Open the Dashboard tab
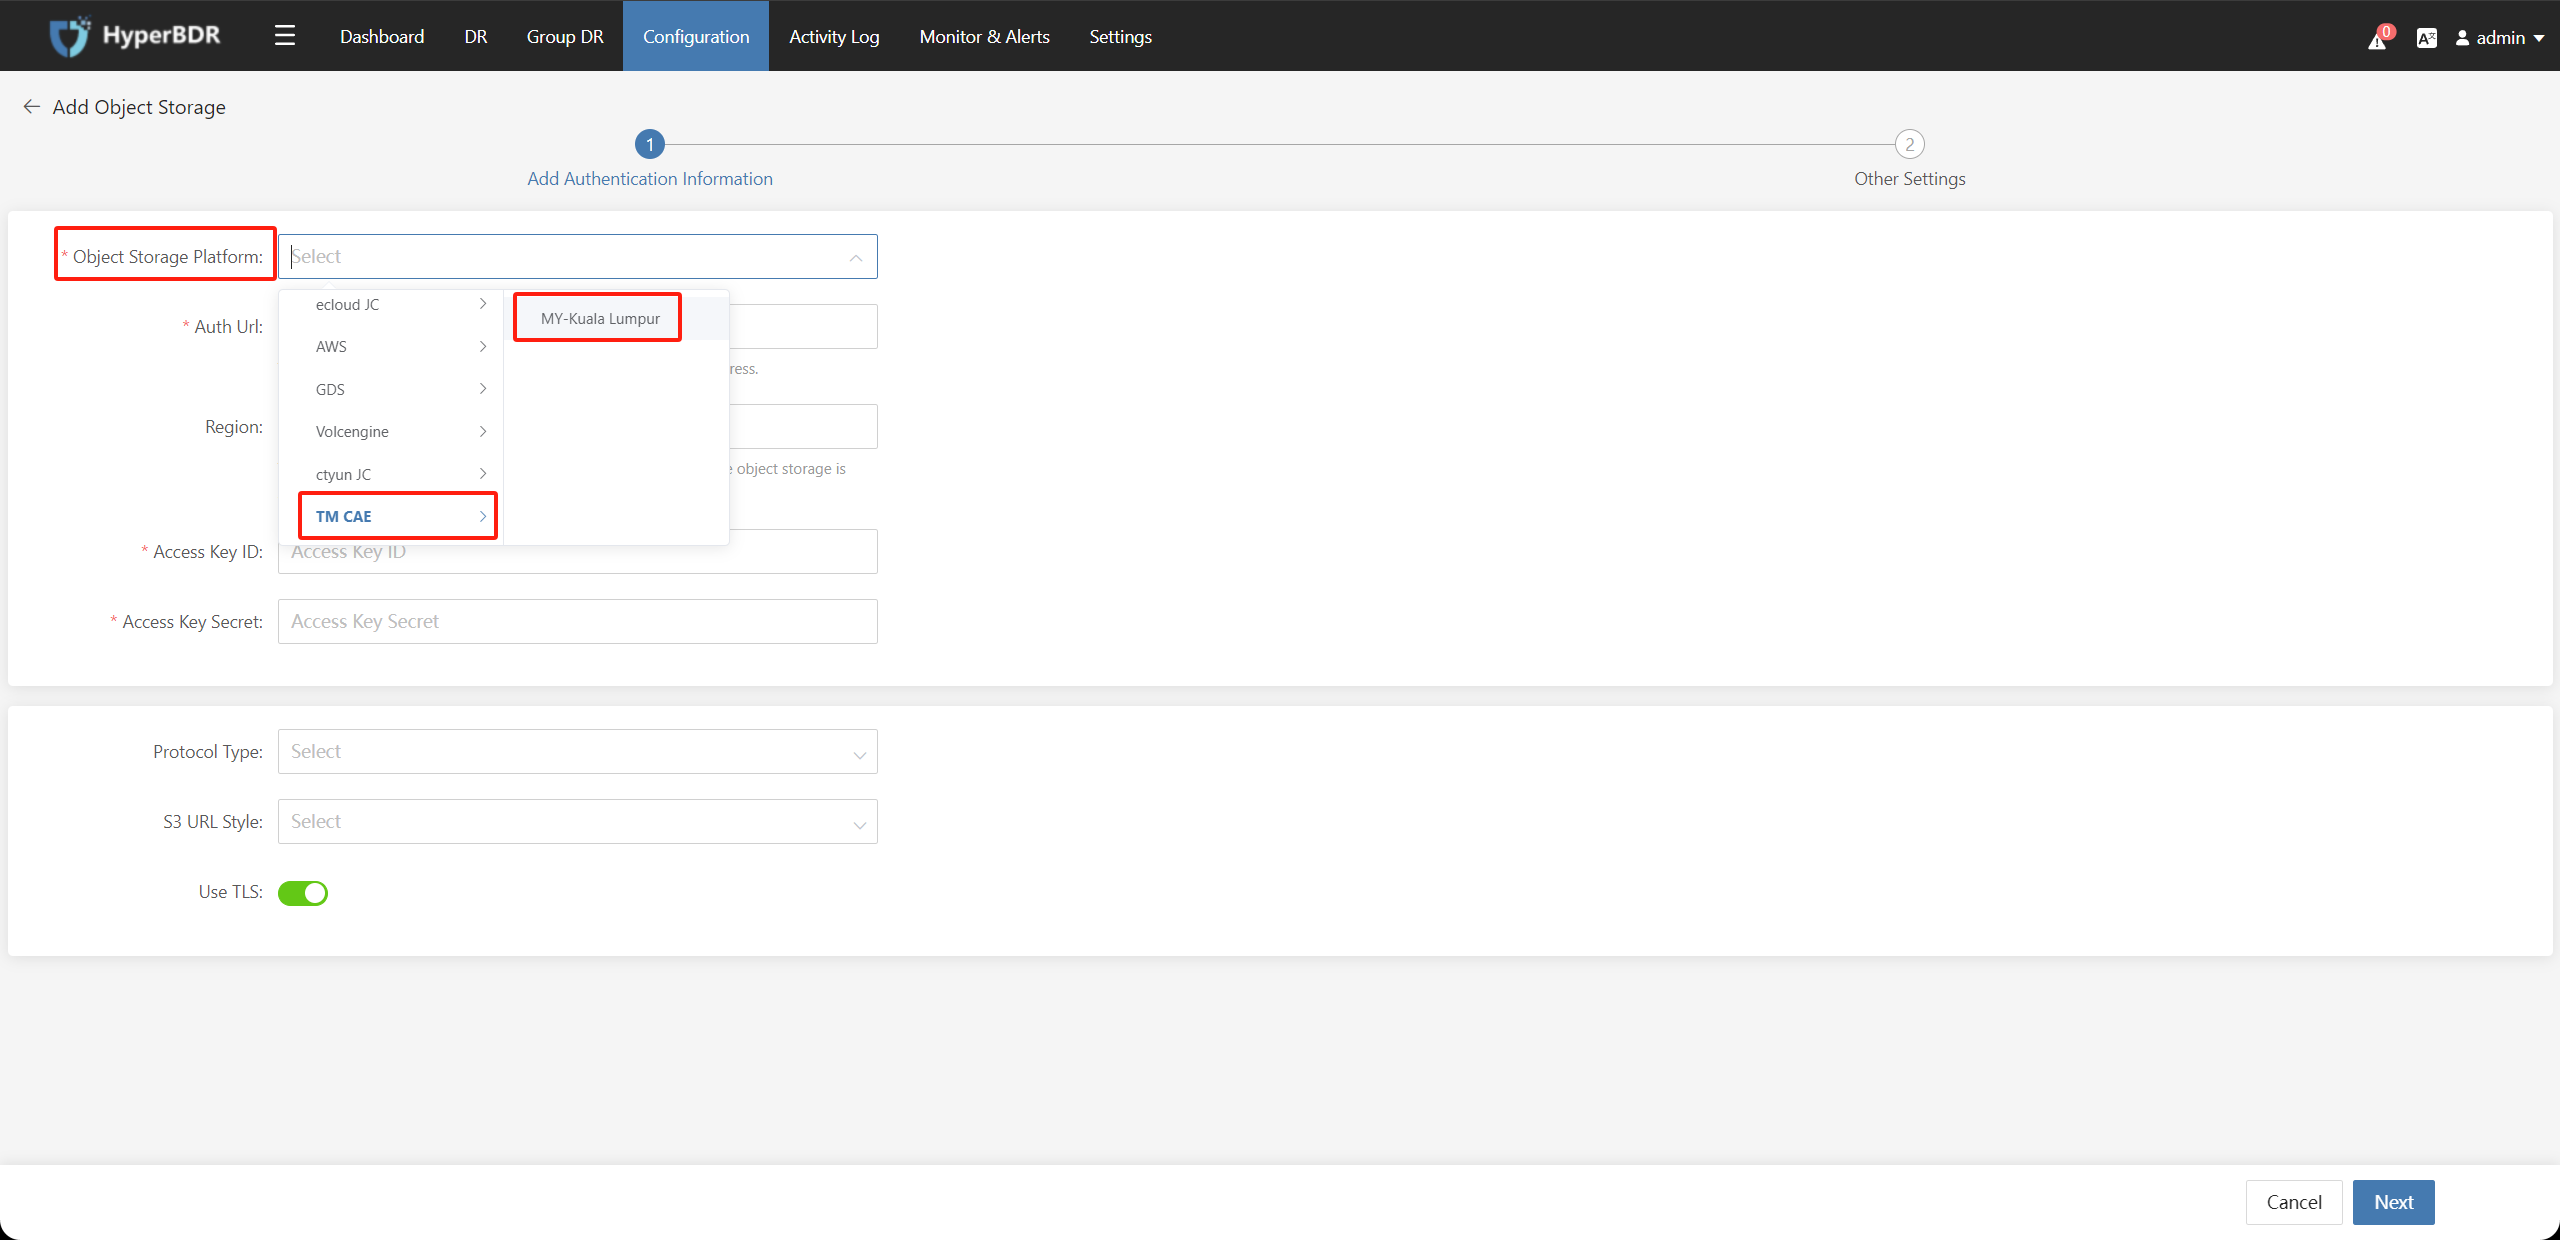Image resolution: width=2560 pixels, height=1240 pixels. 382,36
